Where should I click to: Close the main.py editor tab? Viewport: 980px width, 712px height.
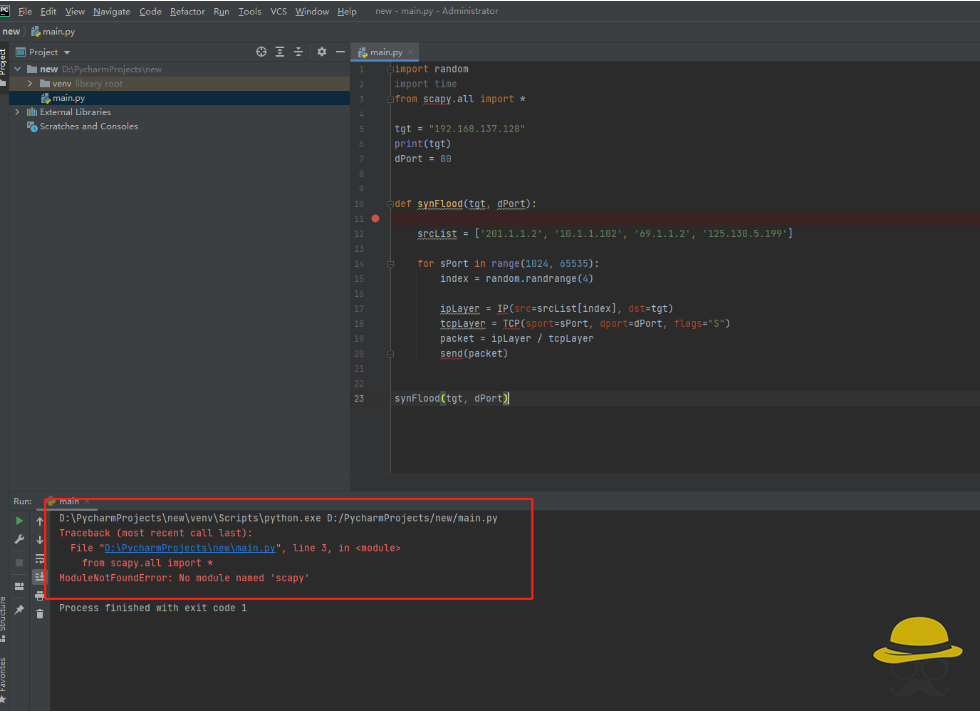coord(411,52)
